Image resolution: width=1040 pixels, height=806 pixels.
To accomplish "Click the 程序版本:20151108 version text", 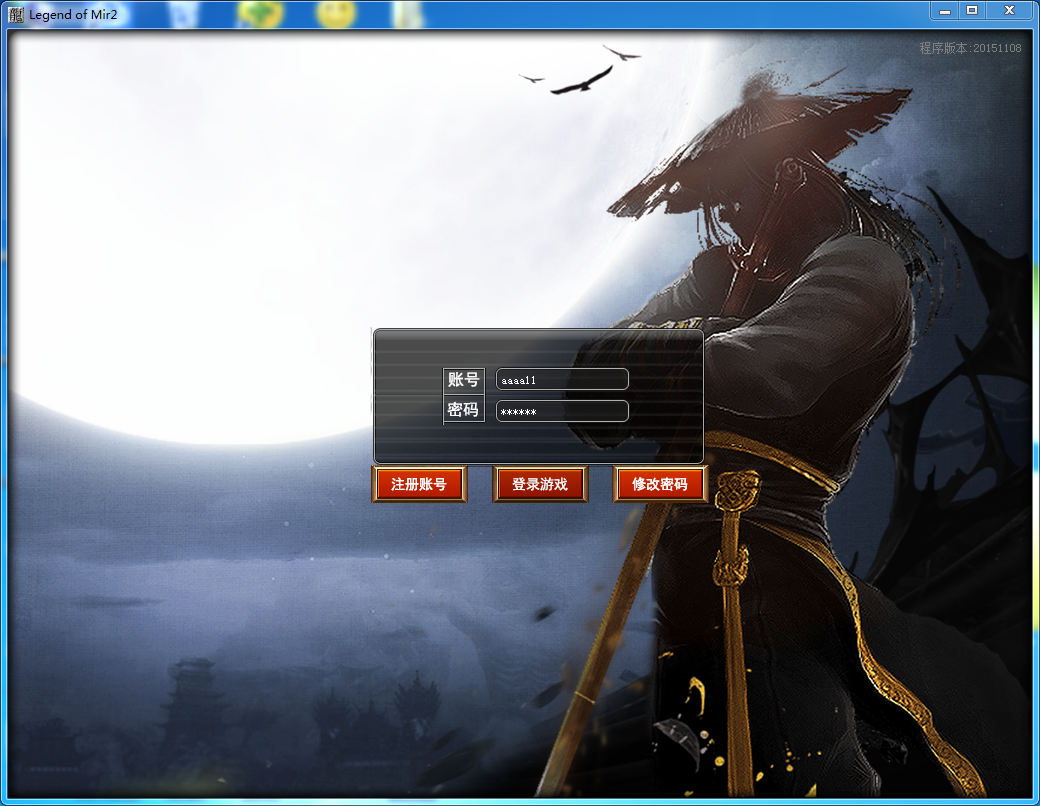I will 970,48.
